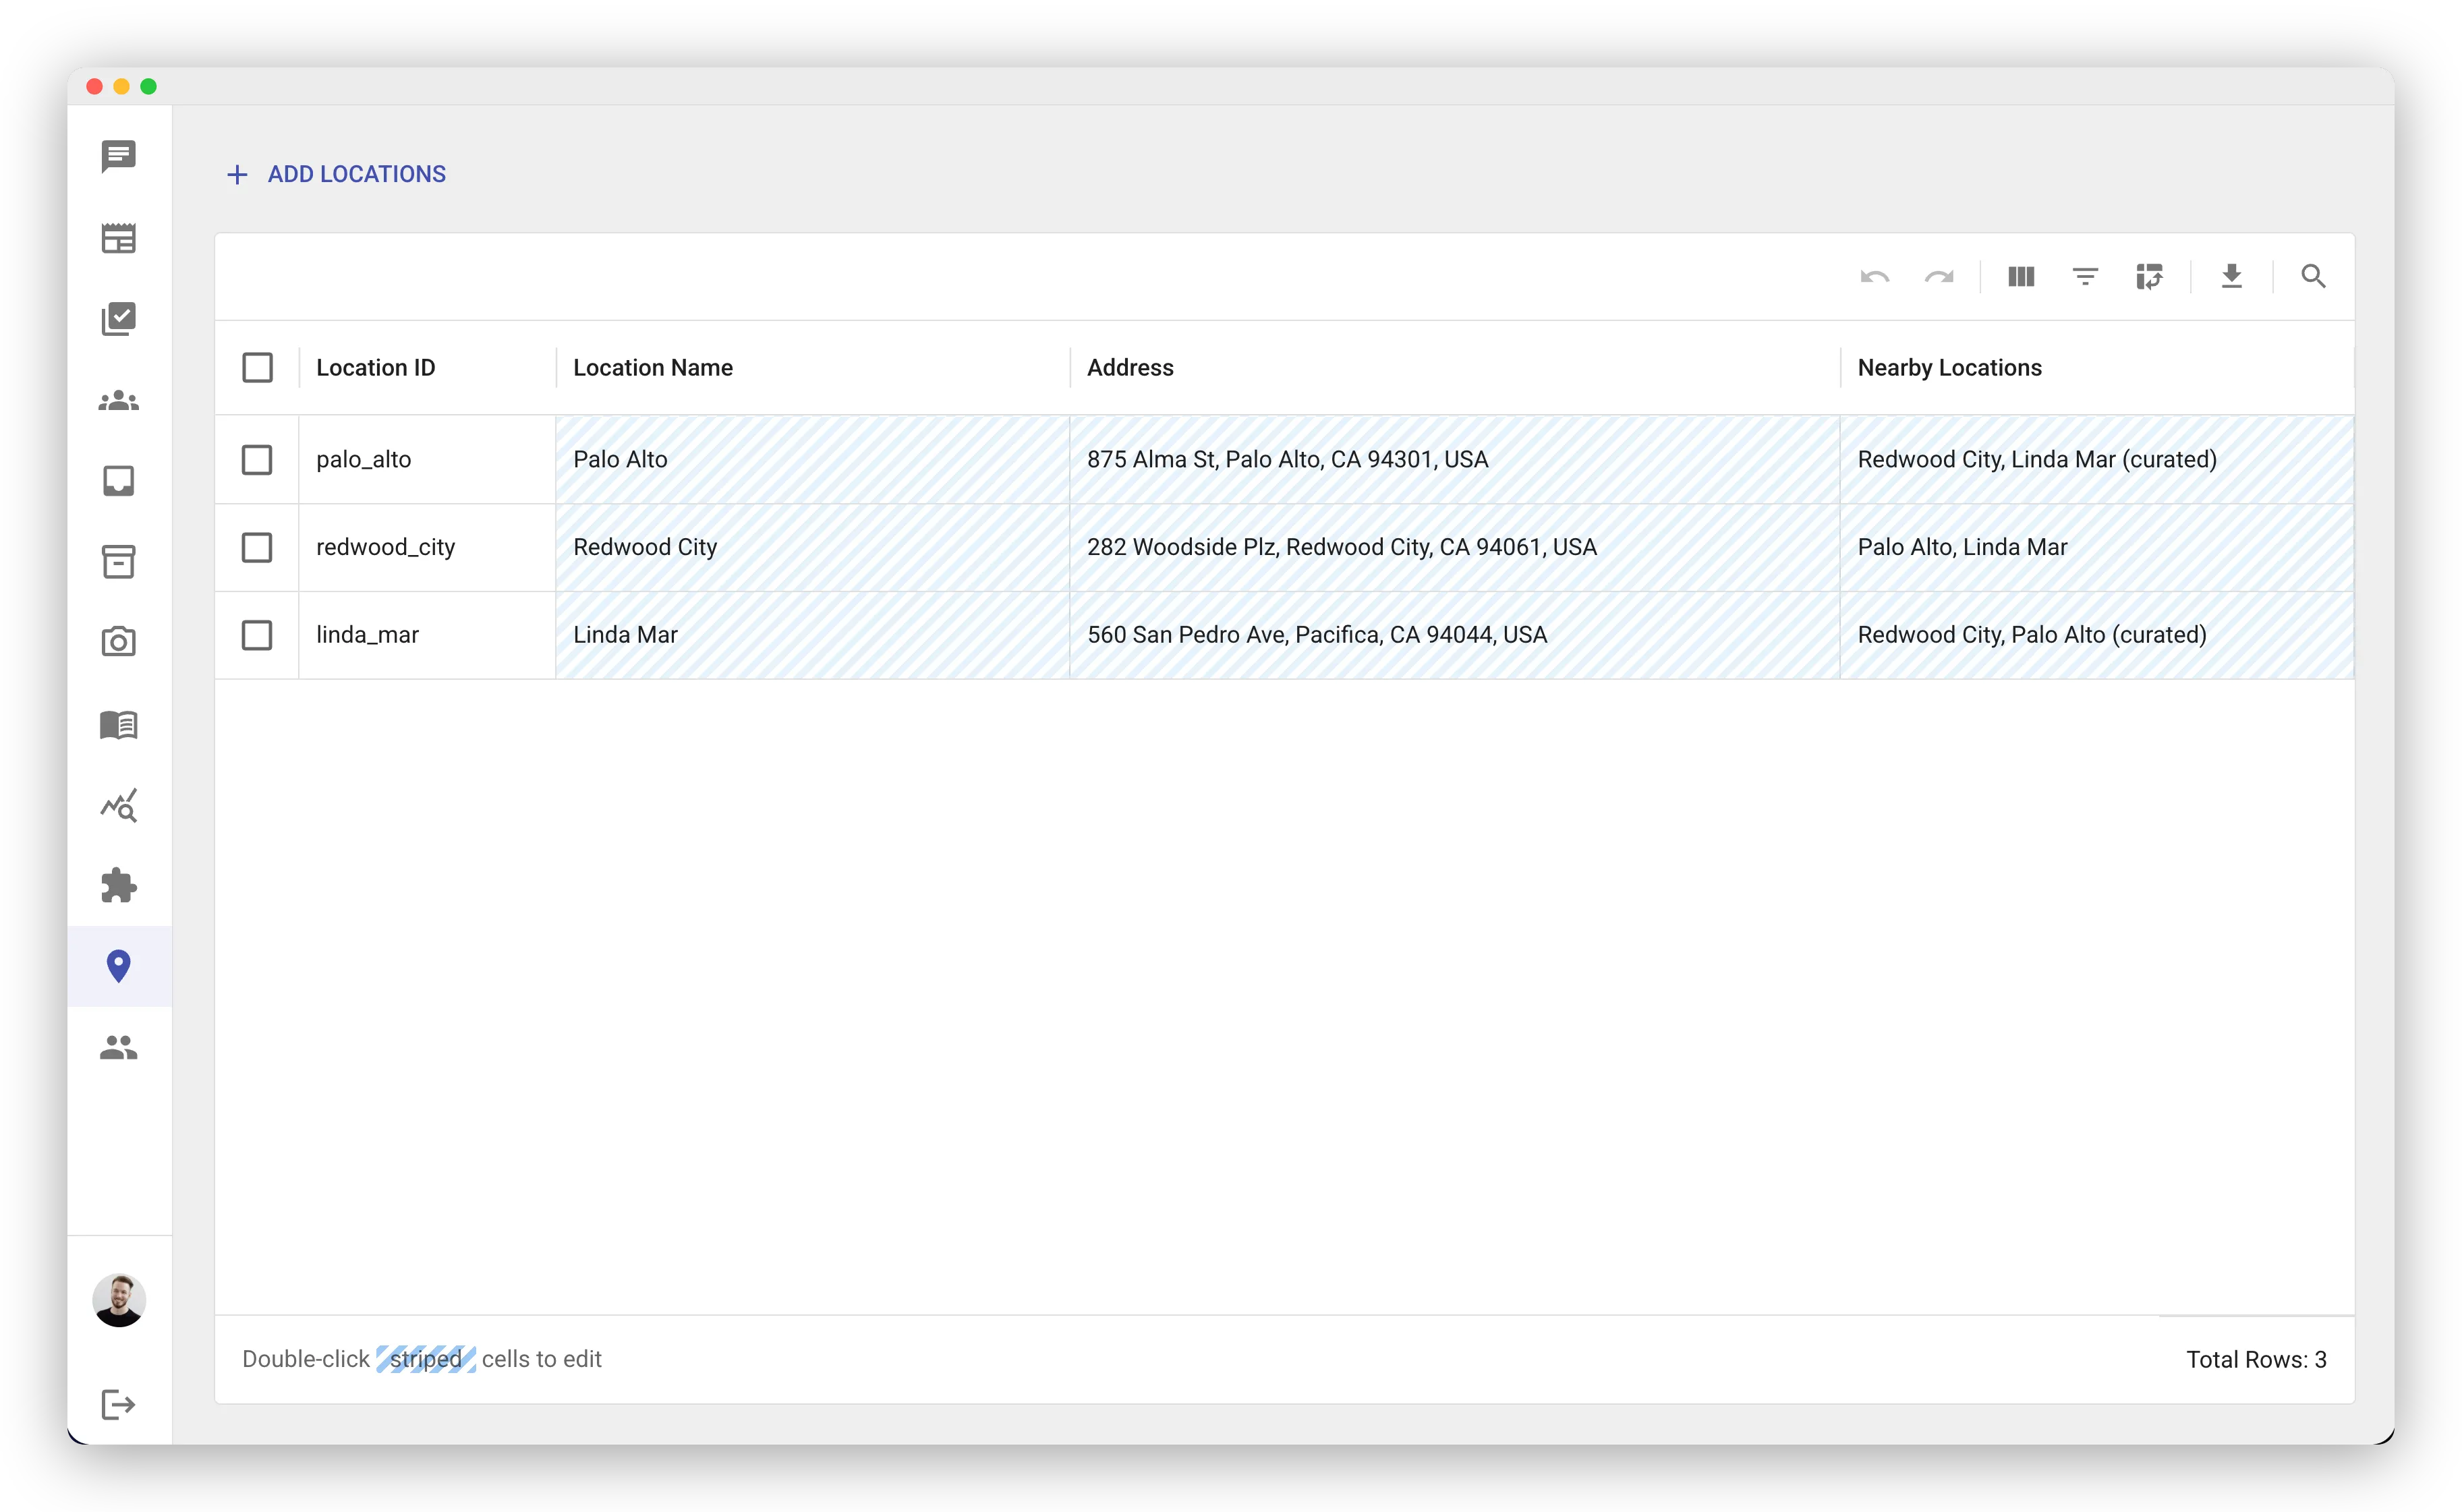Open the chat messages sidebar icon
Image resolution: width=2462 pixels, height=1512 pixels.
pos(118,156)
